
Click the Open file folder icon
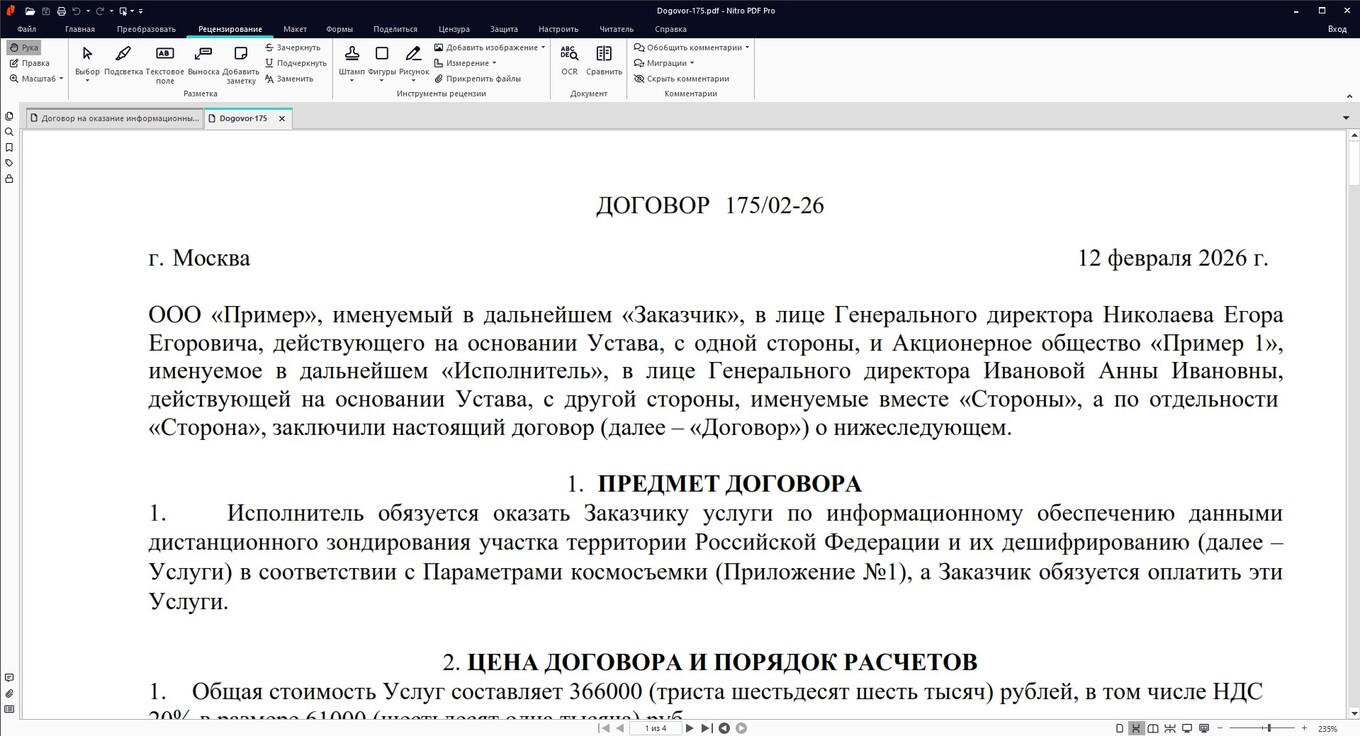click(30, 11)
